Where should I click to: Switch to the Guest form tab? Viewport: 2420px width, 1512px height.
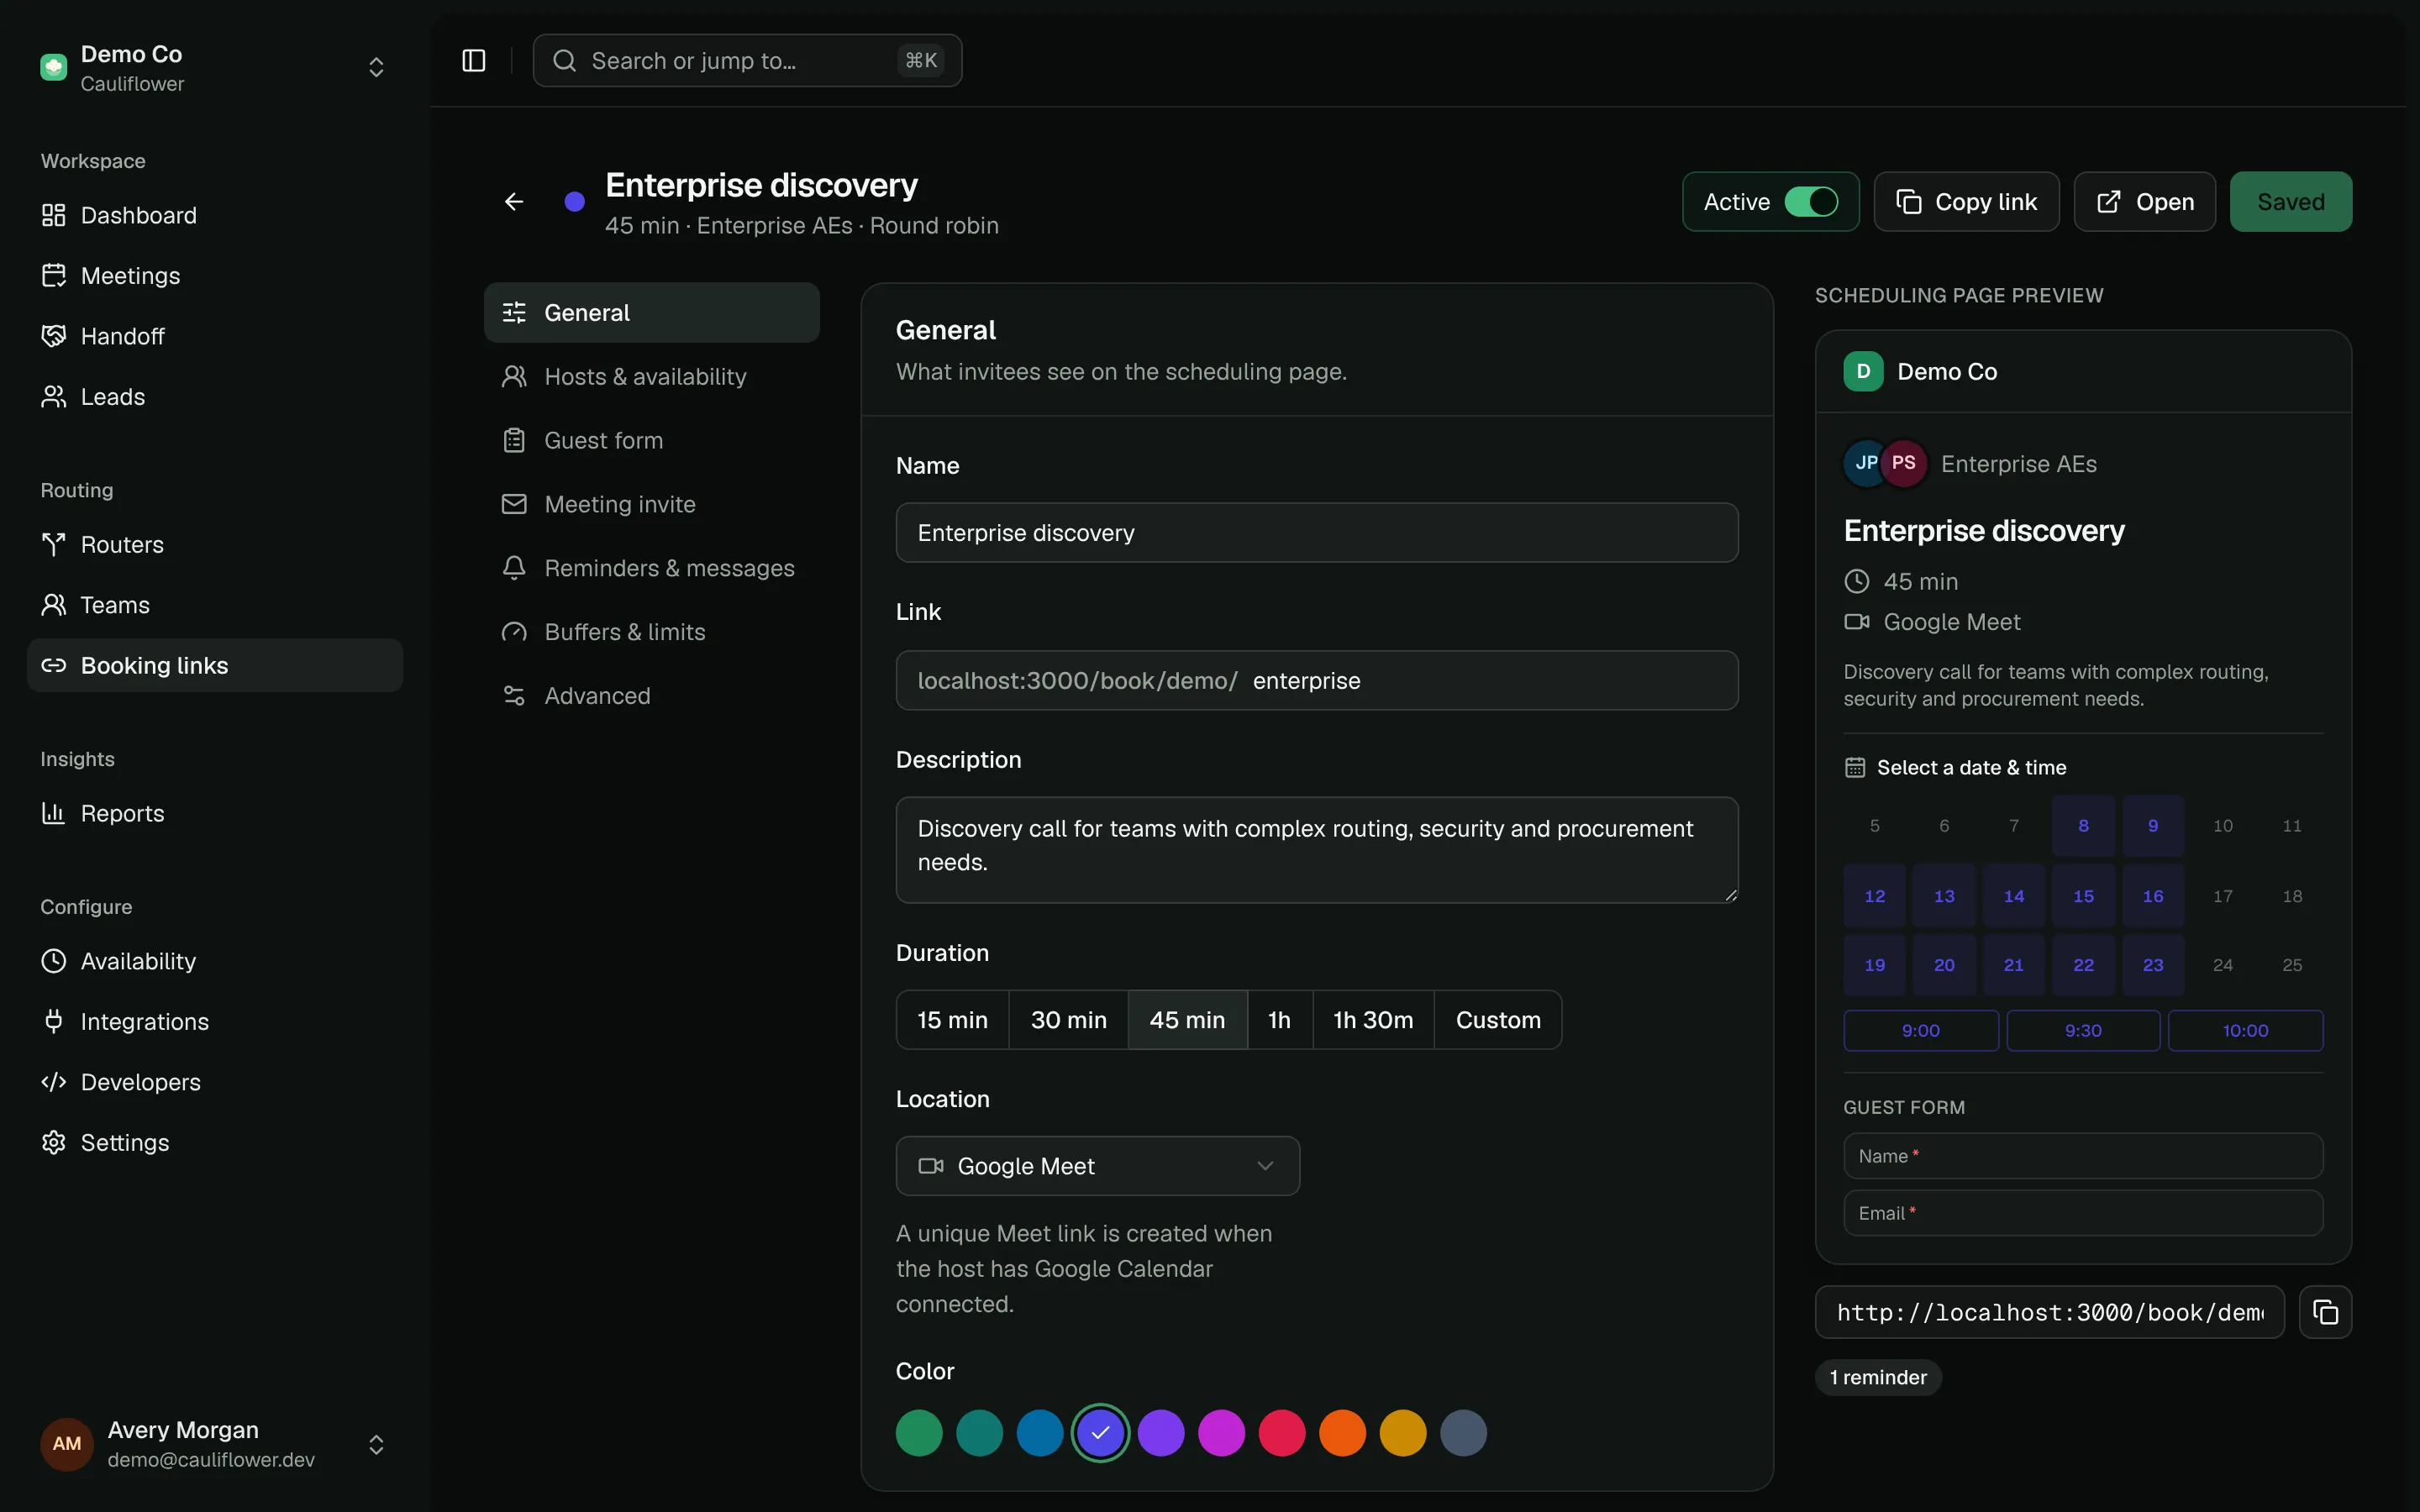[651, 441]
